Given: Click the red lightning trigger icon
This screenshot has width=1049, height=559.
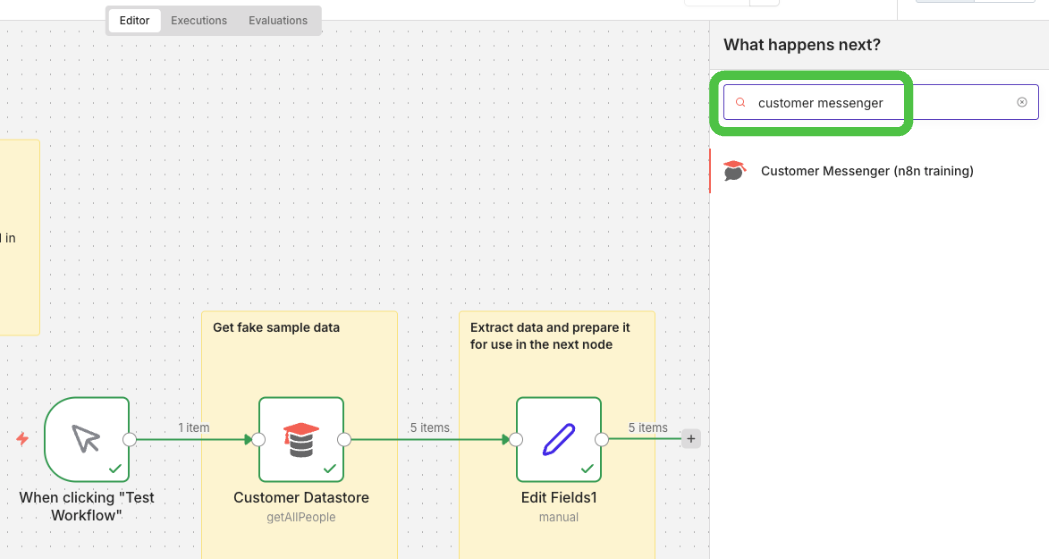Looking at the screenshot, I should click(x=23, y=439).
